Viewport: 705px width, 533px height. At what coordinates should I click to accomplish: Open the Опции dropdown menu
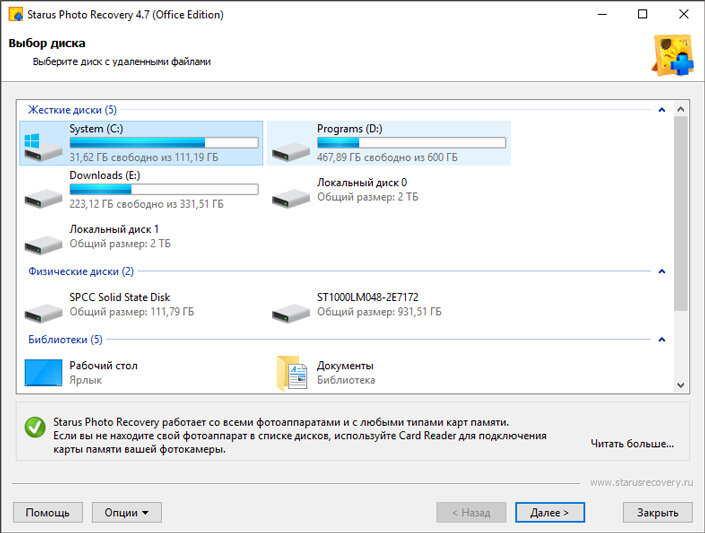[127, 512]
